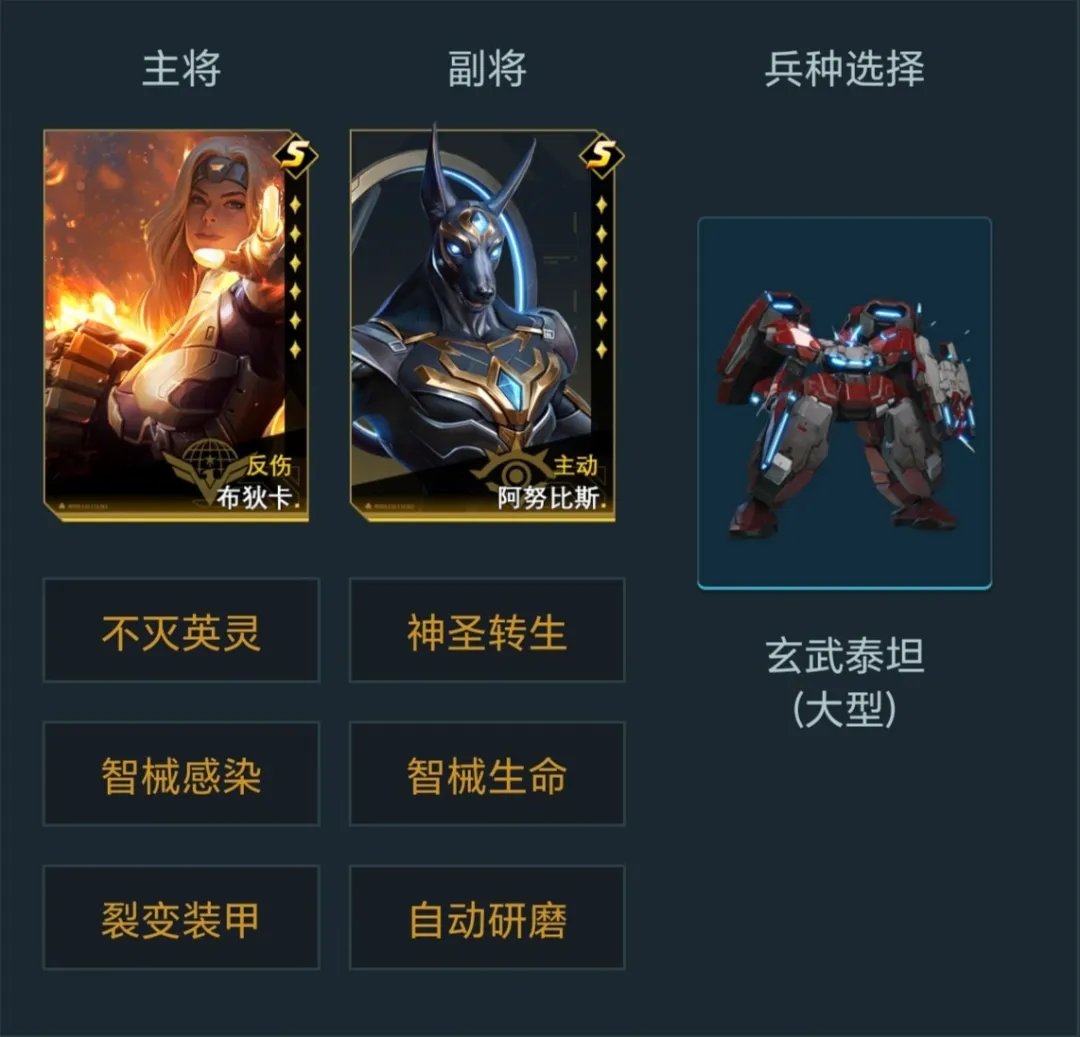This screenshot has width=1080, height=1037.
Task: Click the 反伤 tag on 布狄卡 card
Action: click(269, 466)
